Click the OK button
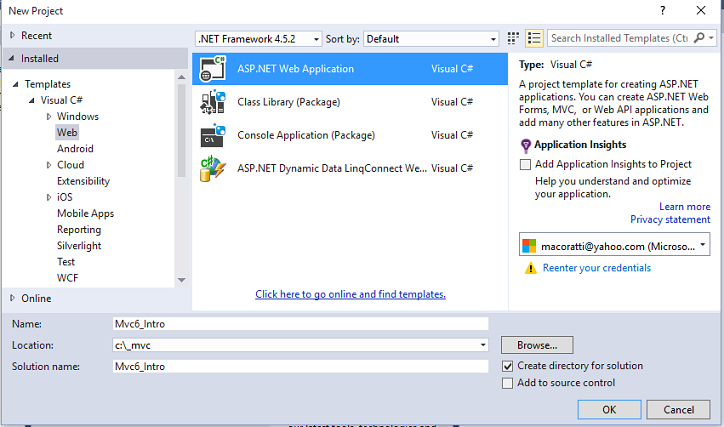The height and width of the screenshot is (427, 724). tap(609, 409)
